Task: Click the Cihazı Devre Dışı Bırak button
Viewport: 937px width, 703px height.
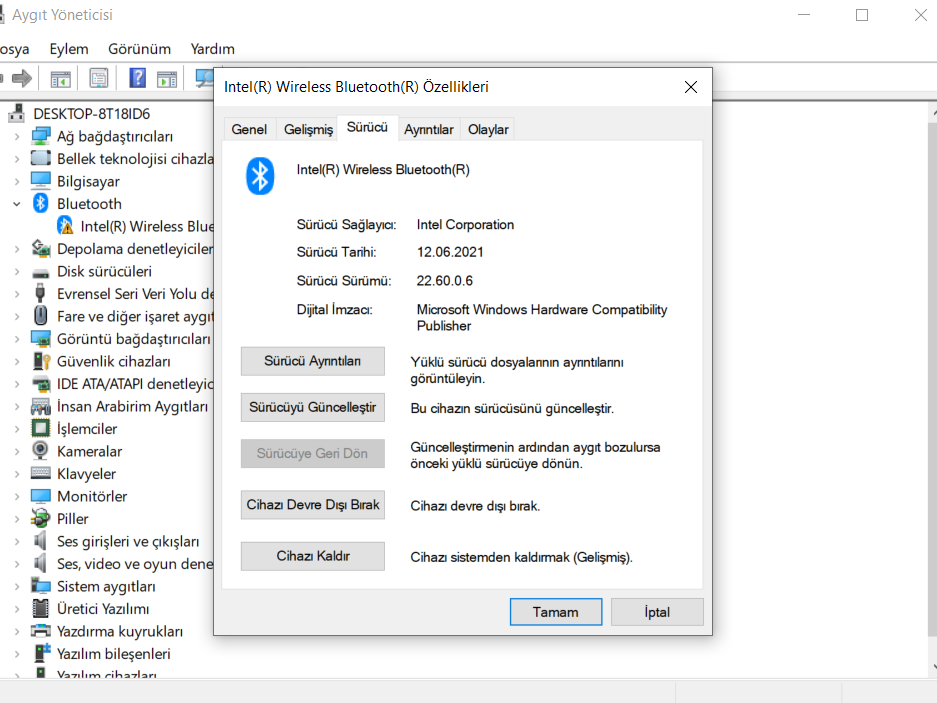Action: point(313,505)
